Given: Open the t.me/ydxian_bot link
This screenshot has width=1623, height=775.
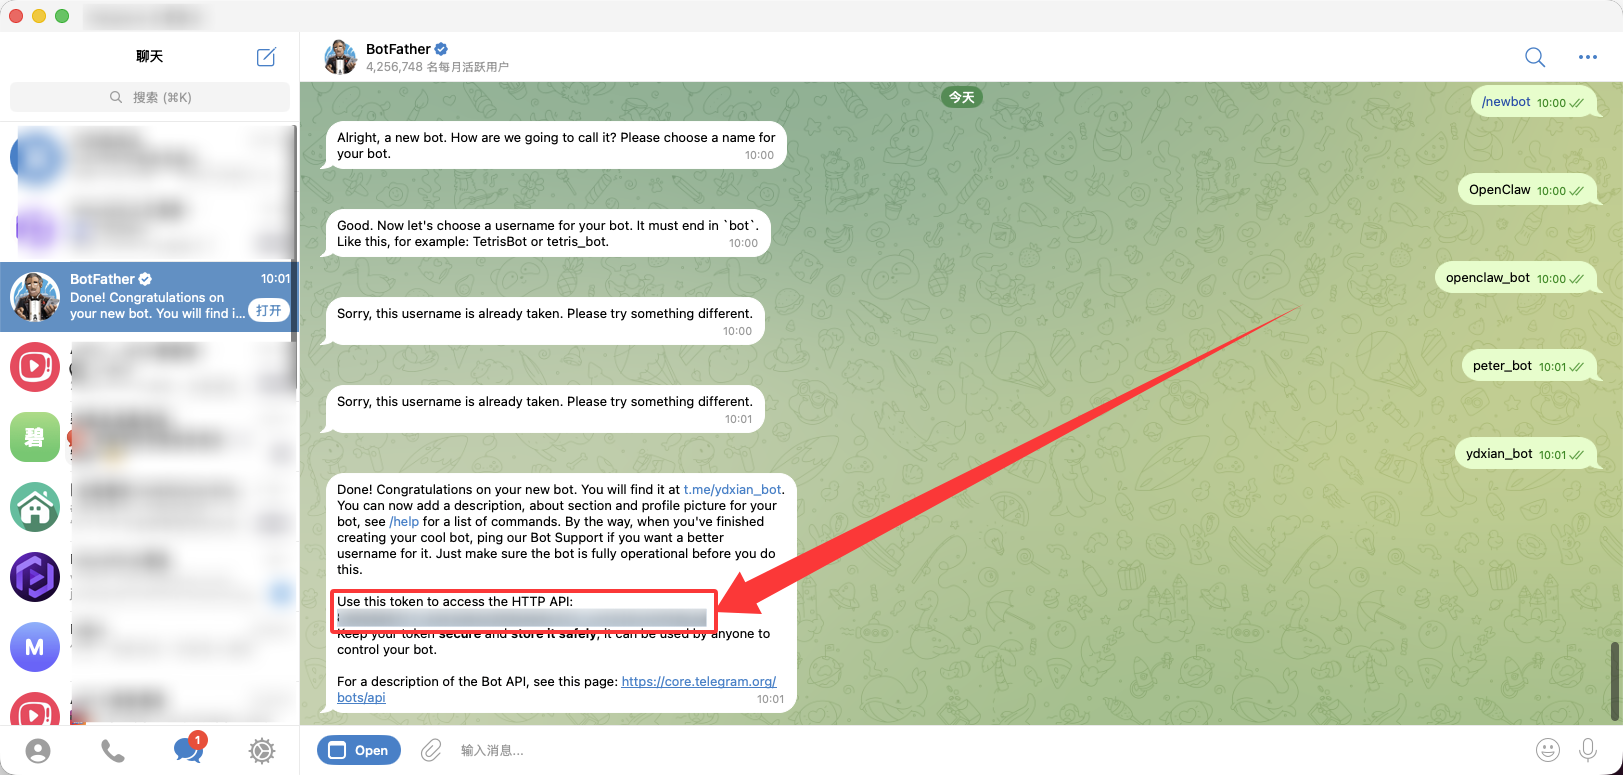Looking at the screenshot, I should pyautogui.click(x=732, y=490).
